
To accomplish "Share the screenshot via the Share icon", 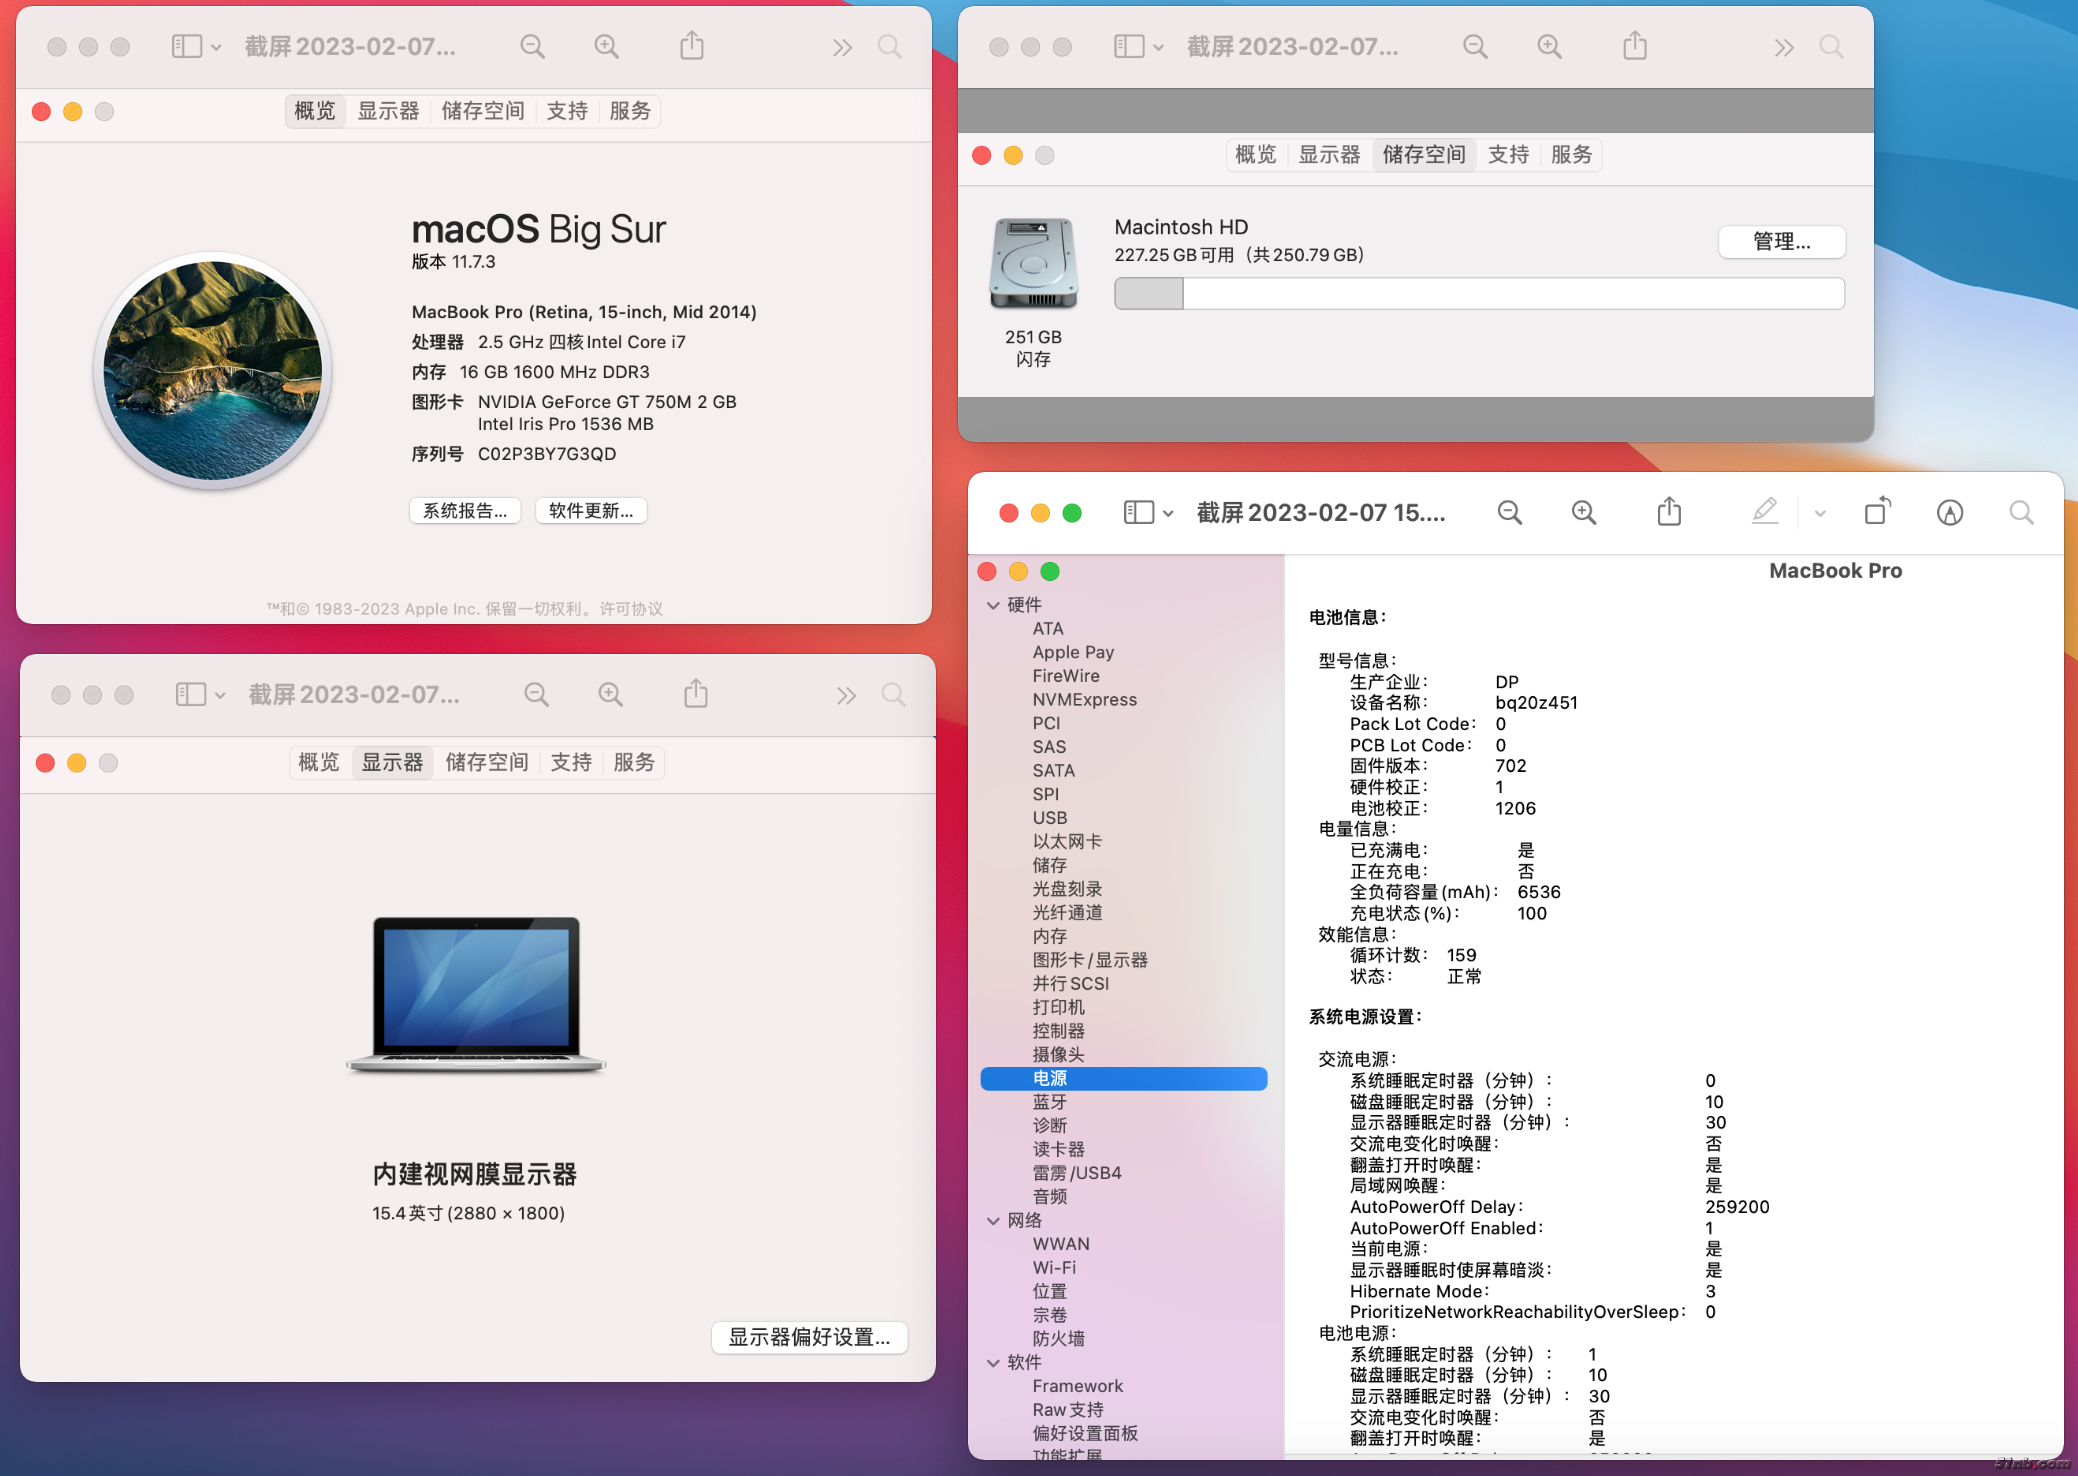I will click(1668, 512).
